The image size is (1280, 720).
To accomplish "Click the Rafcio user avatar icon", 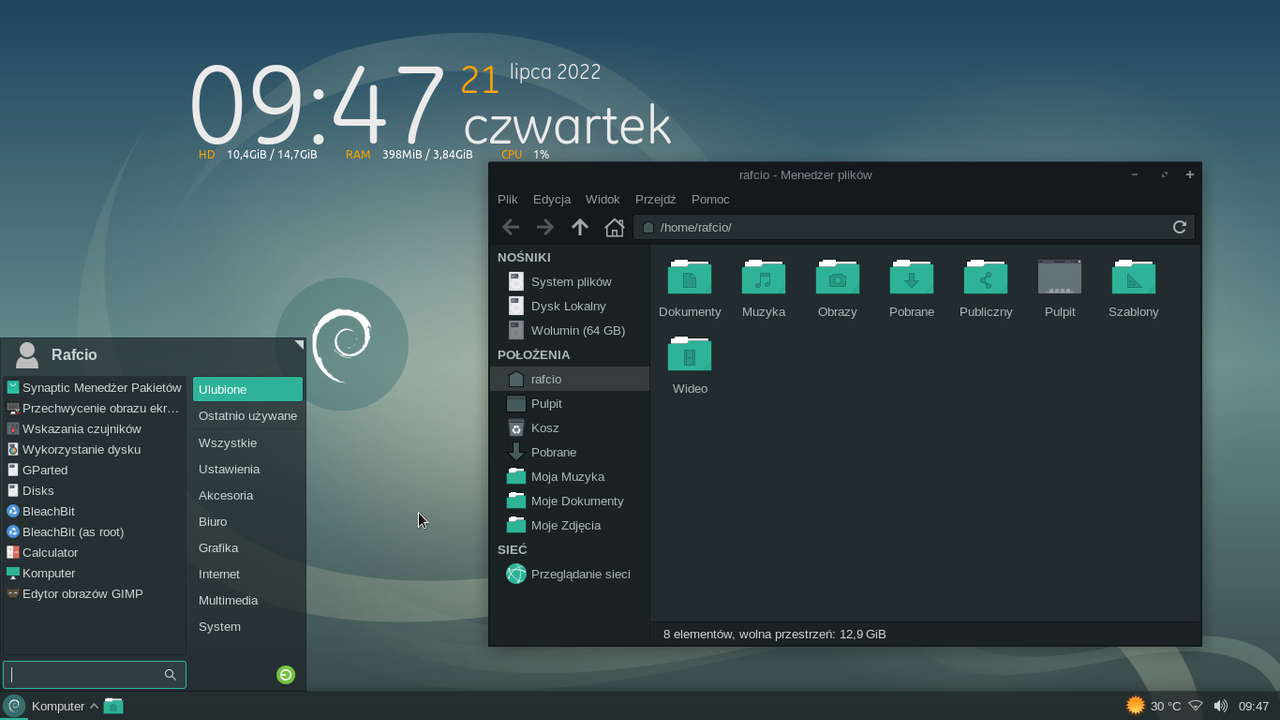I will (x=28, y=354).
